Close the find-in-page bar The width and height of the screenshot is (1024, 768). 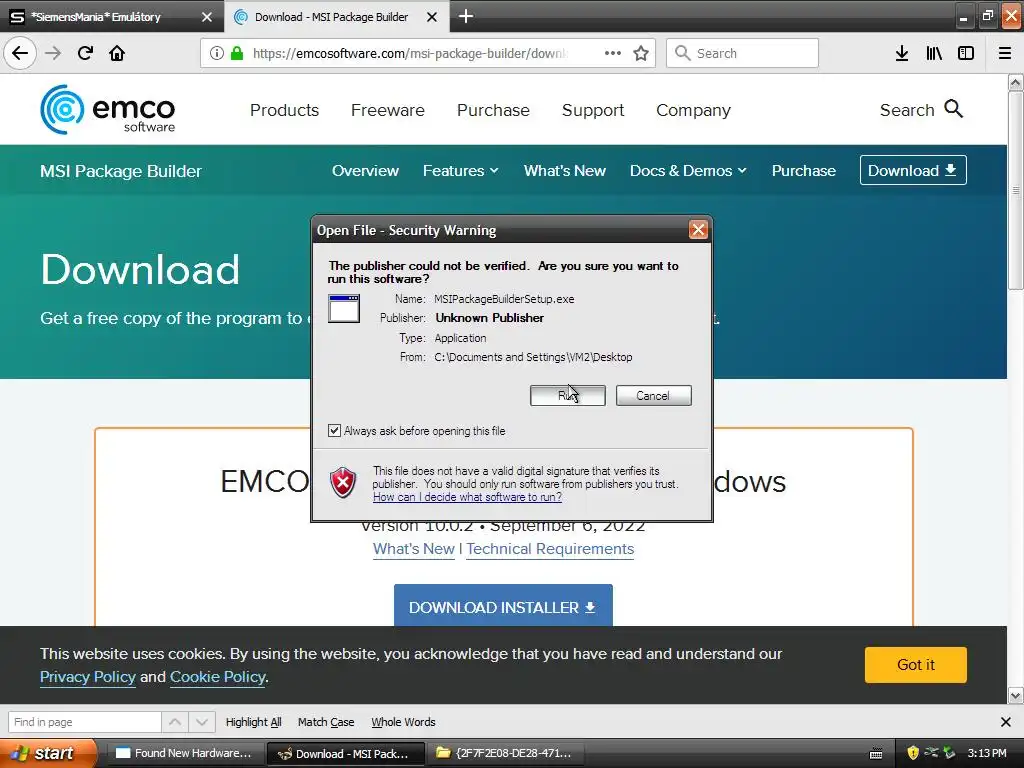tap(1006, 722)
